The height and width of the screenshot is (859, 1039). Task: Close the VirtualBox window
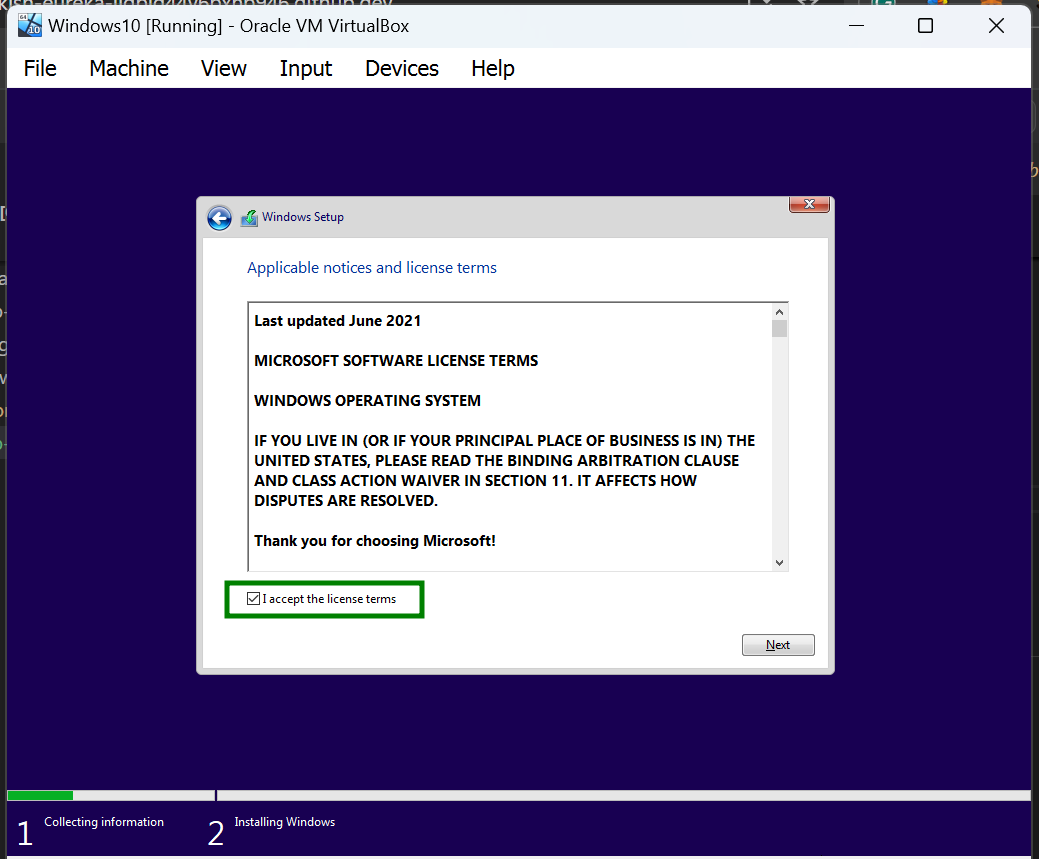pos(996,26)
